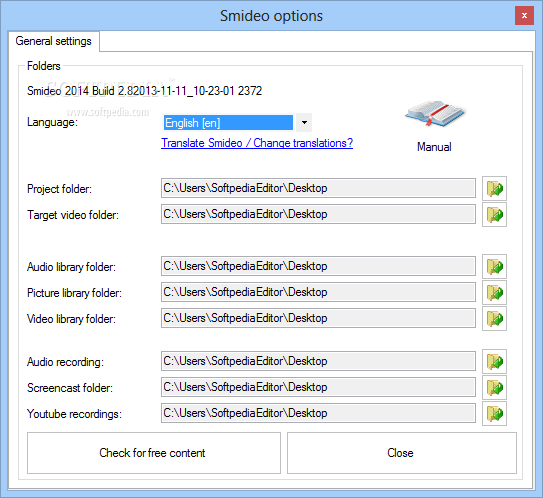This screenshot has width=543, height=498.
Task: Click the Language: label
Action: pyautogui.click(x=52, y=122)
